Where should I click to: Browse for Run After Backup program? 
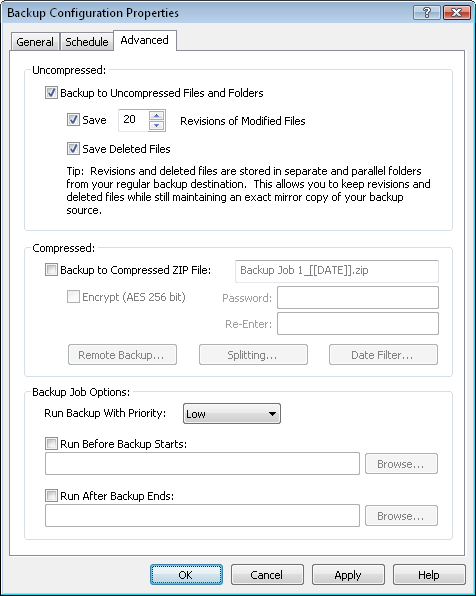[x=401, y=516]
